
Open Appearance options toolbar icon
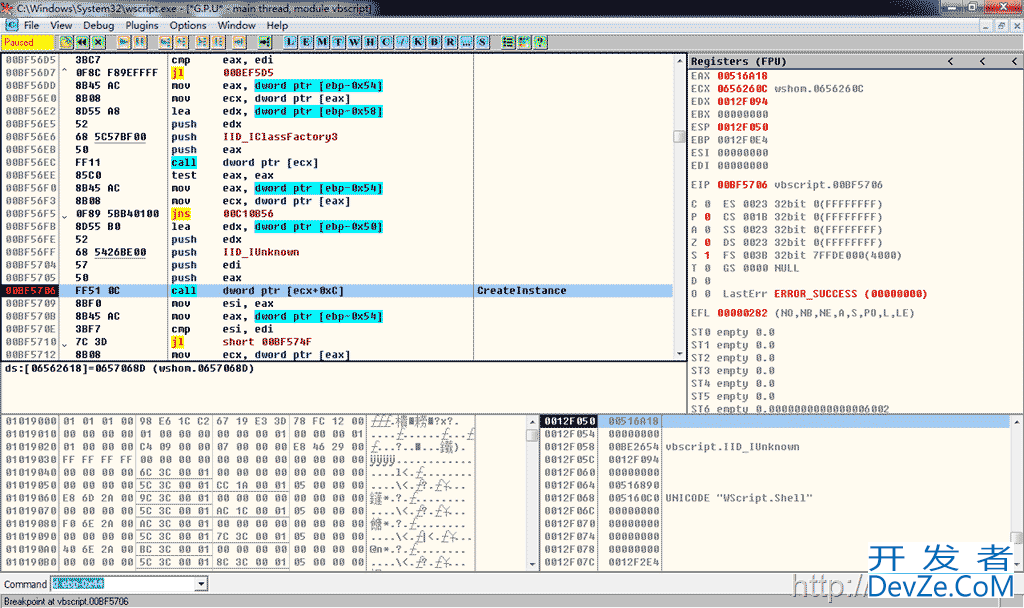click(x=524, y=42)
